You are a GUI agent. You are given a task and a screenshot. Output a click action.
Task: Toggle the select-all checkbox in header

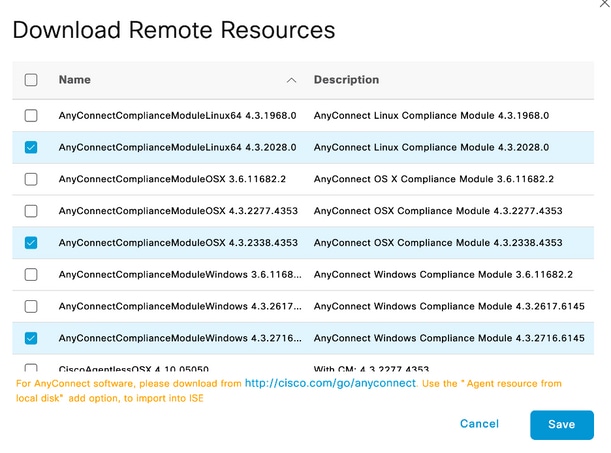(31, 80)
